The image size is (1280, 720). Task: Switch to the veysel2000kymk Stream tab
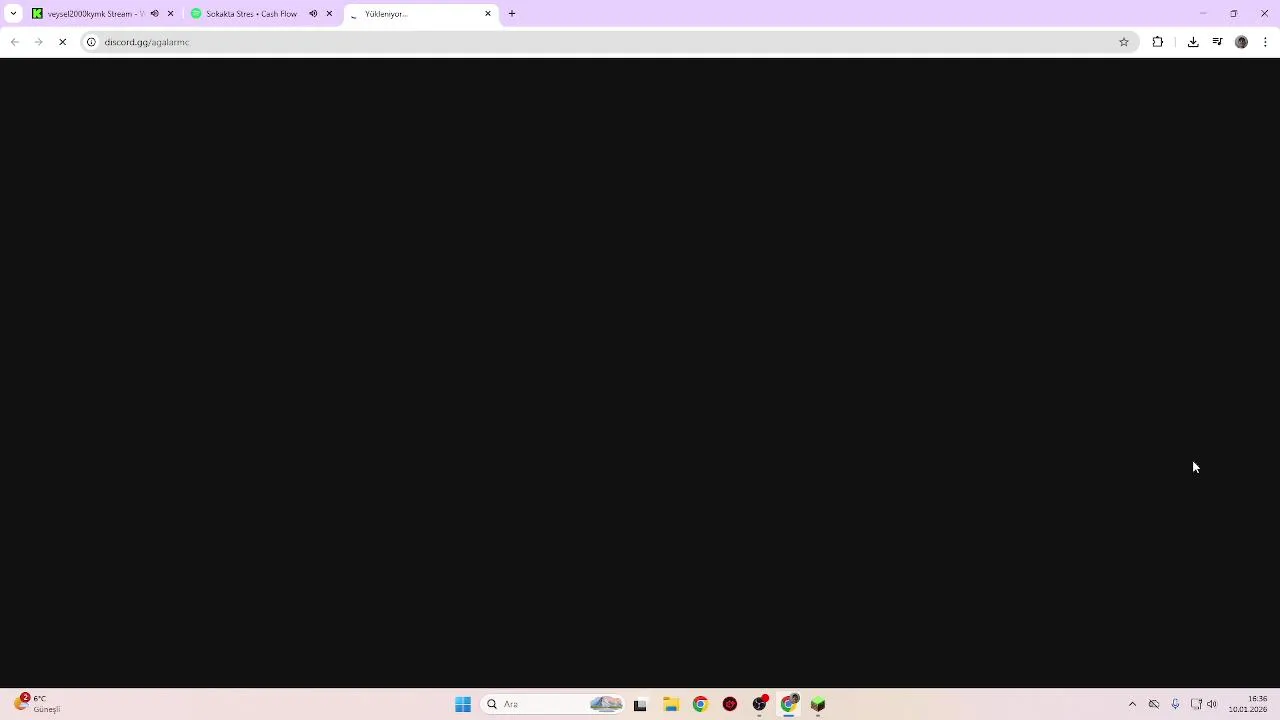[x=90, y=14]
